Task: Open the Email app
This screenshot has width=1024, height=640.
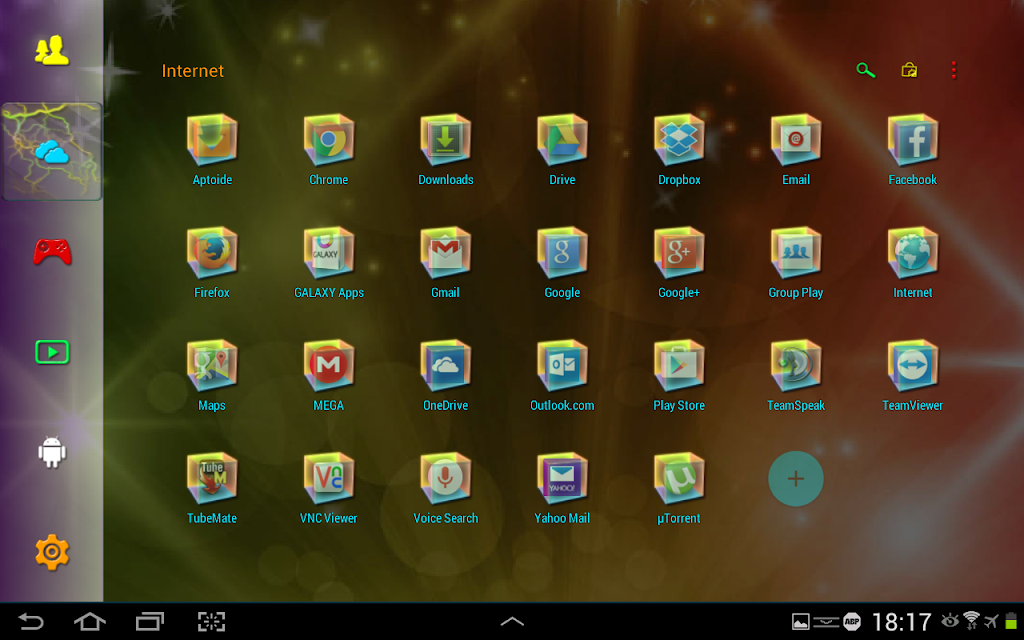Action: 796,140
